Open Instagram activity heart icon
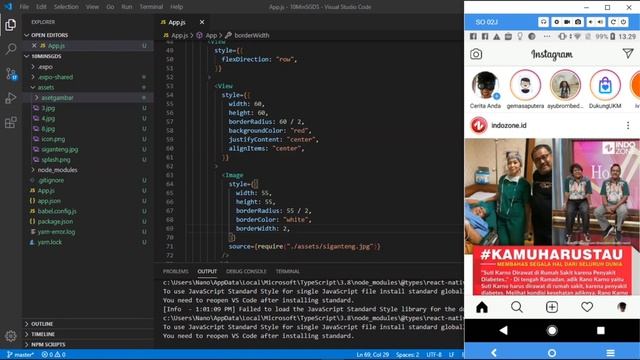This screenshot has height=360, width=640. click(587, 307)
